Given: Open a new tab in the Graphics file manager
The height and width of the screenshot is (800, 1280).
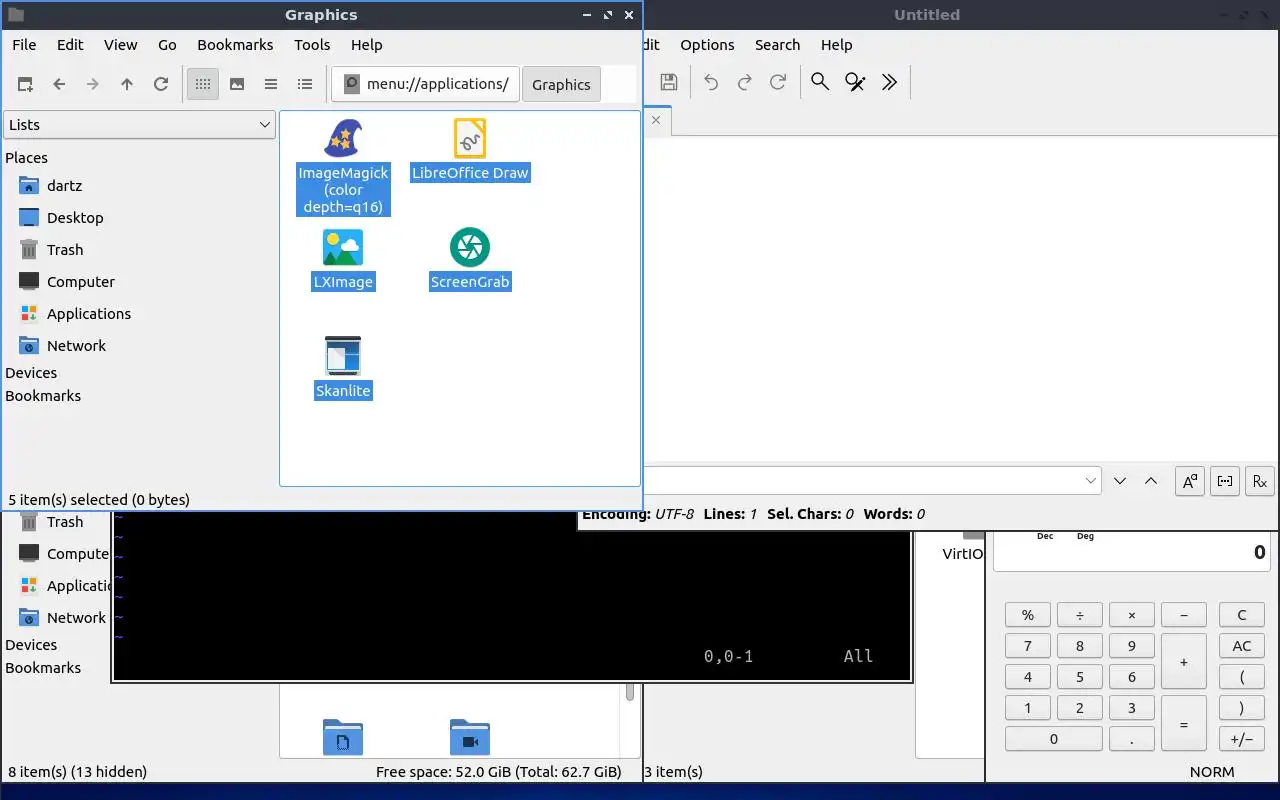Looking at the screenshot, I should click(25, 84).
